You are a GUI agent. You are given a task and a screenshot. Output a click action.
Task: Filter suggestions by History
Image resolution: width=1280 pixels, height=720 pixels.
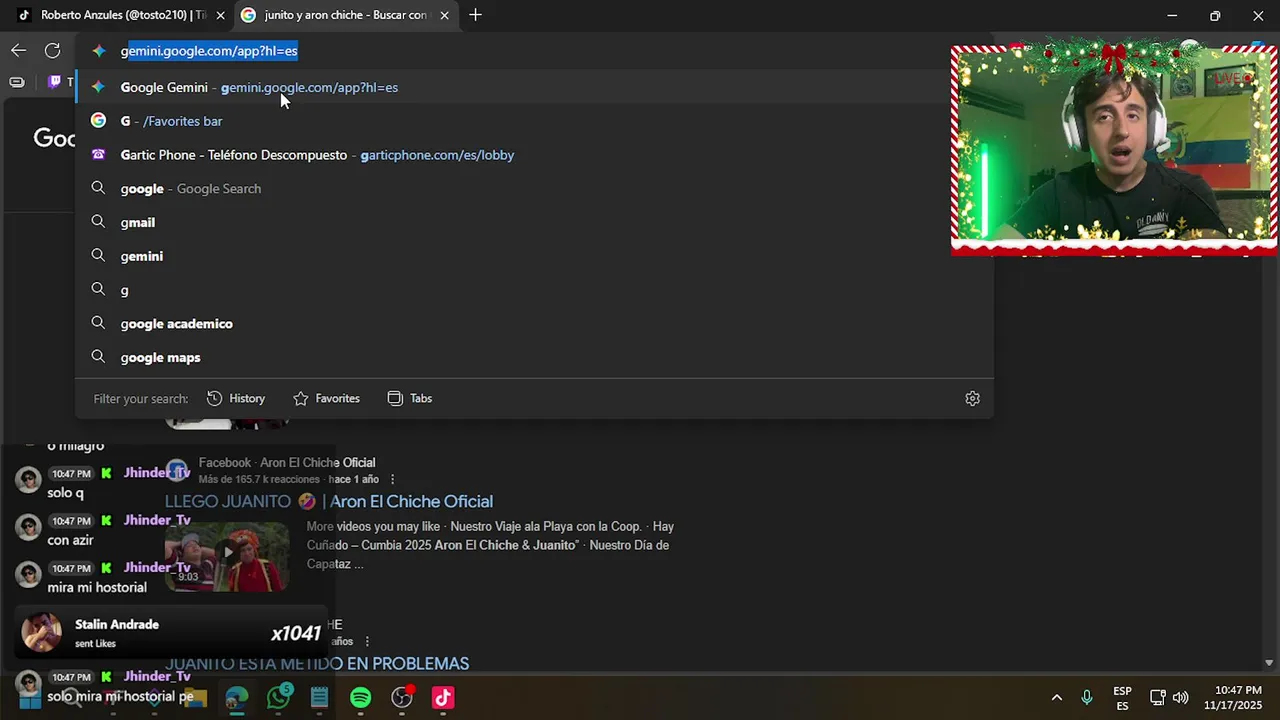point(236,398)
